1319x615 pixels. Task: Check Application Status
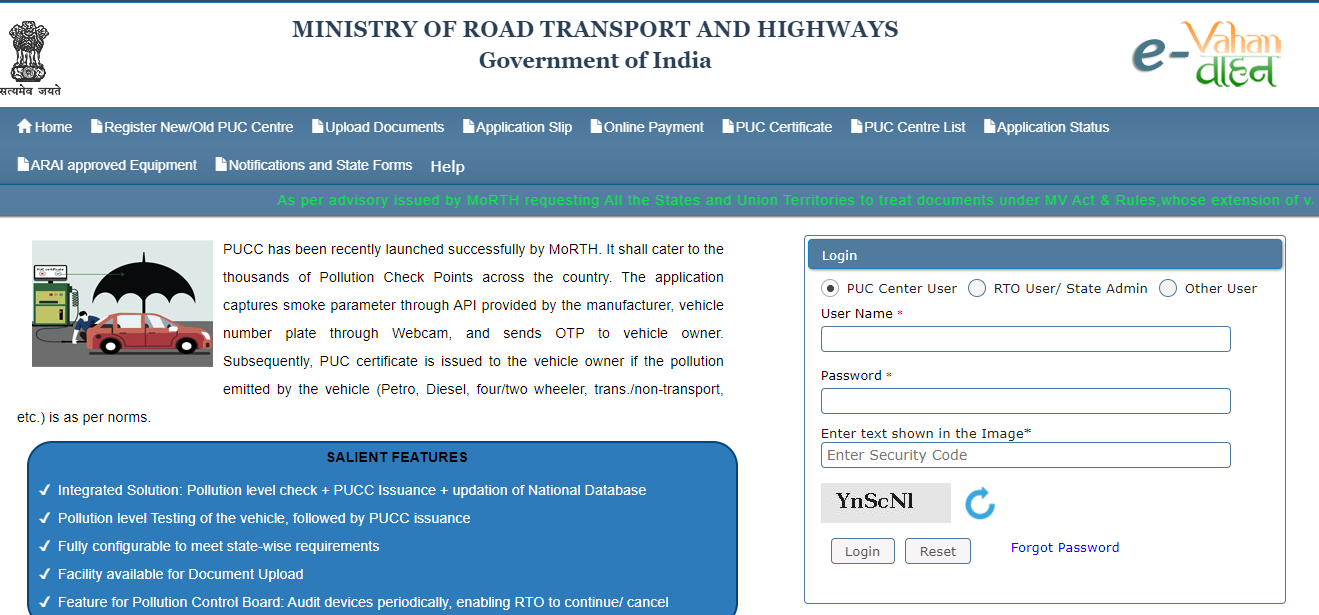point(1046,126)
